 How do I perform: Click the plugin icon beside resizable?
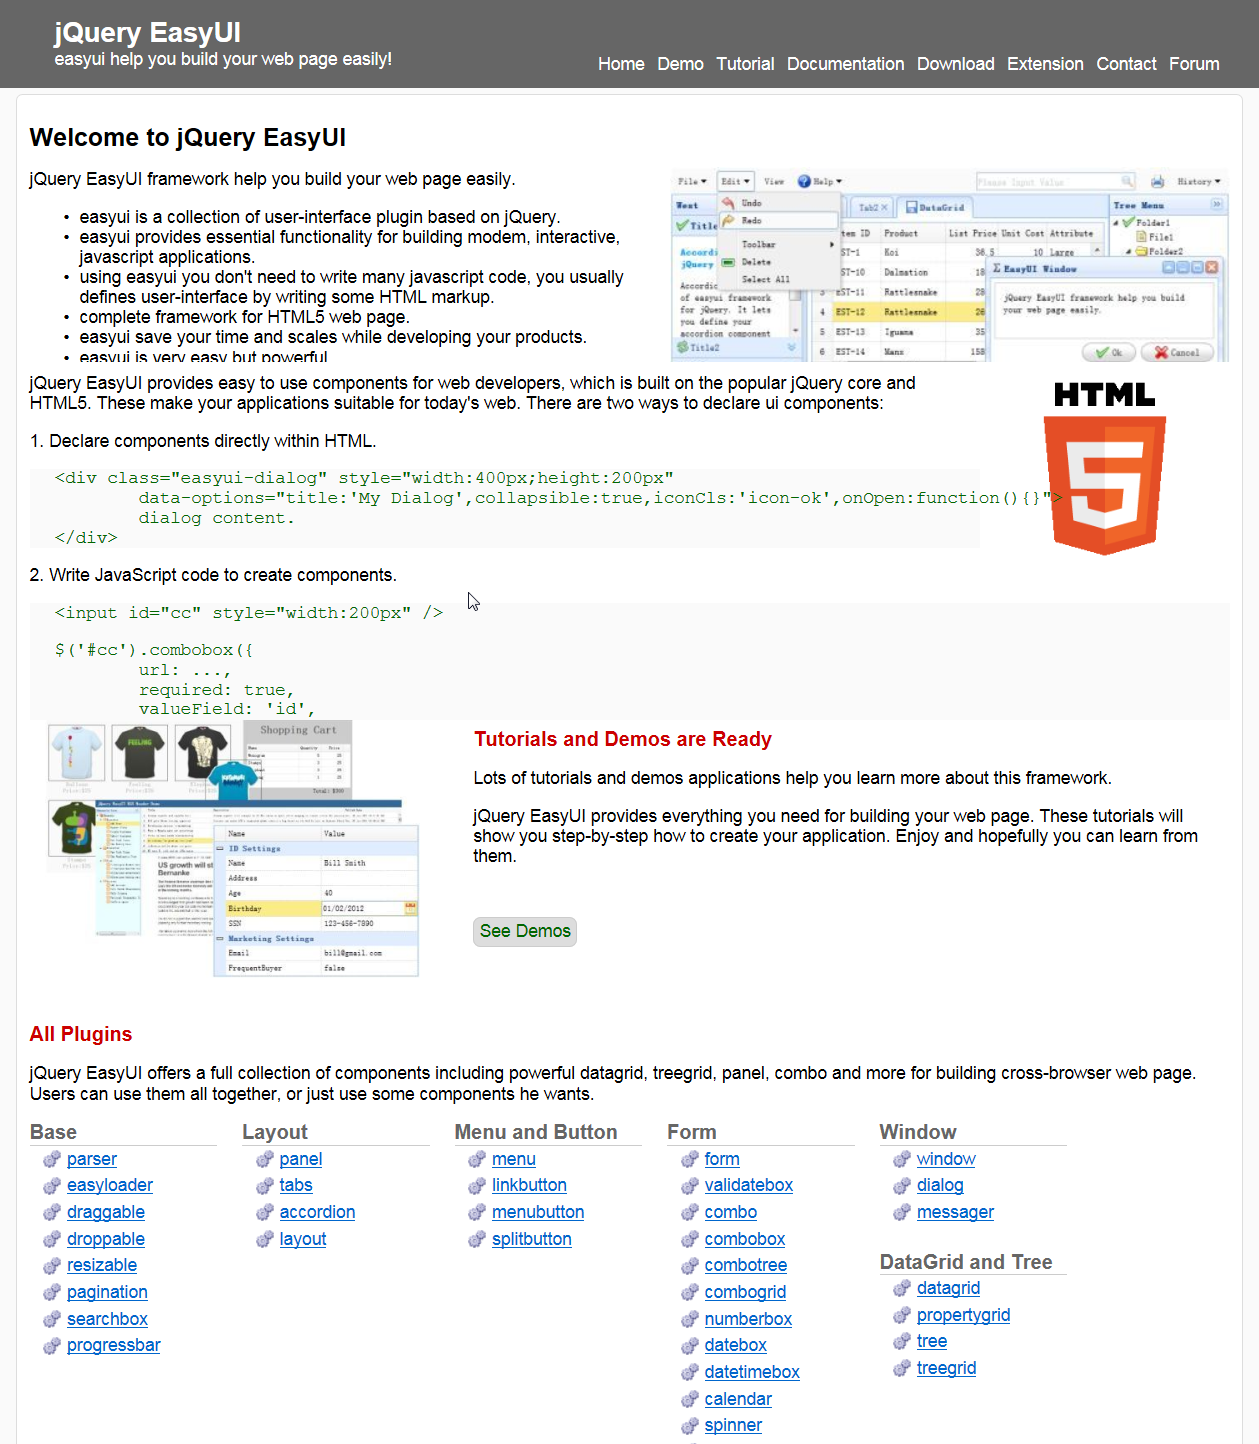[52, 1266]
